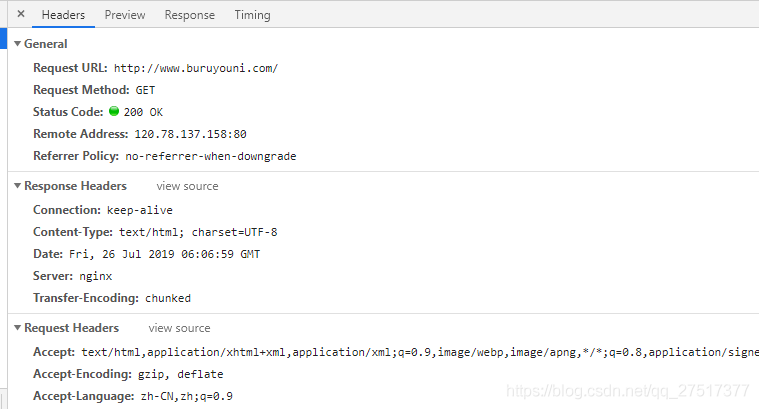This screenshot has width=759, height=409.
Task: Switch to the Headers tab
Action: 63,15
